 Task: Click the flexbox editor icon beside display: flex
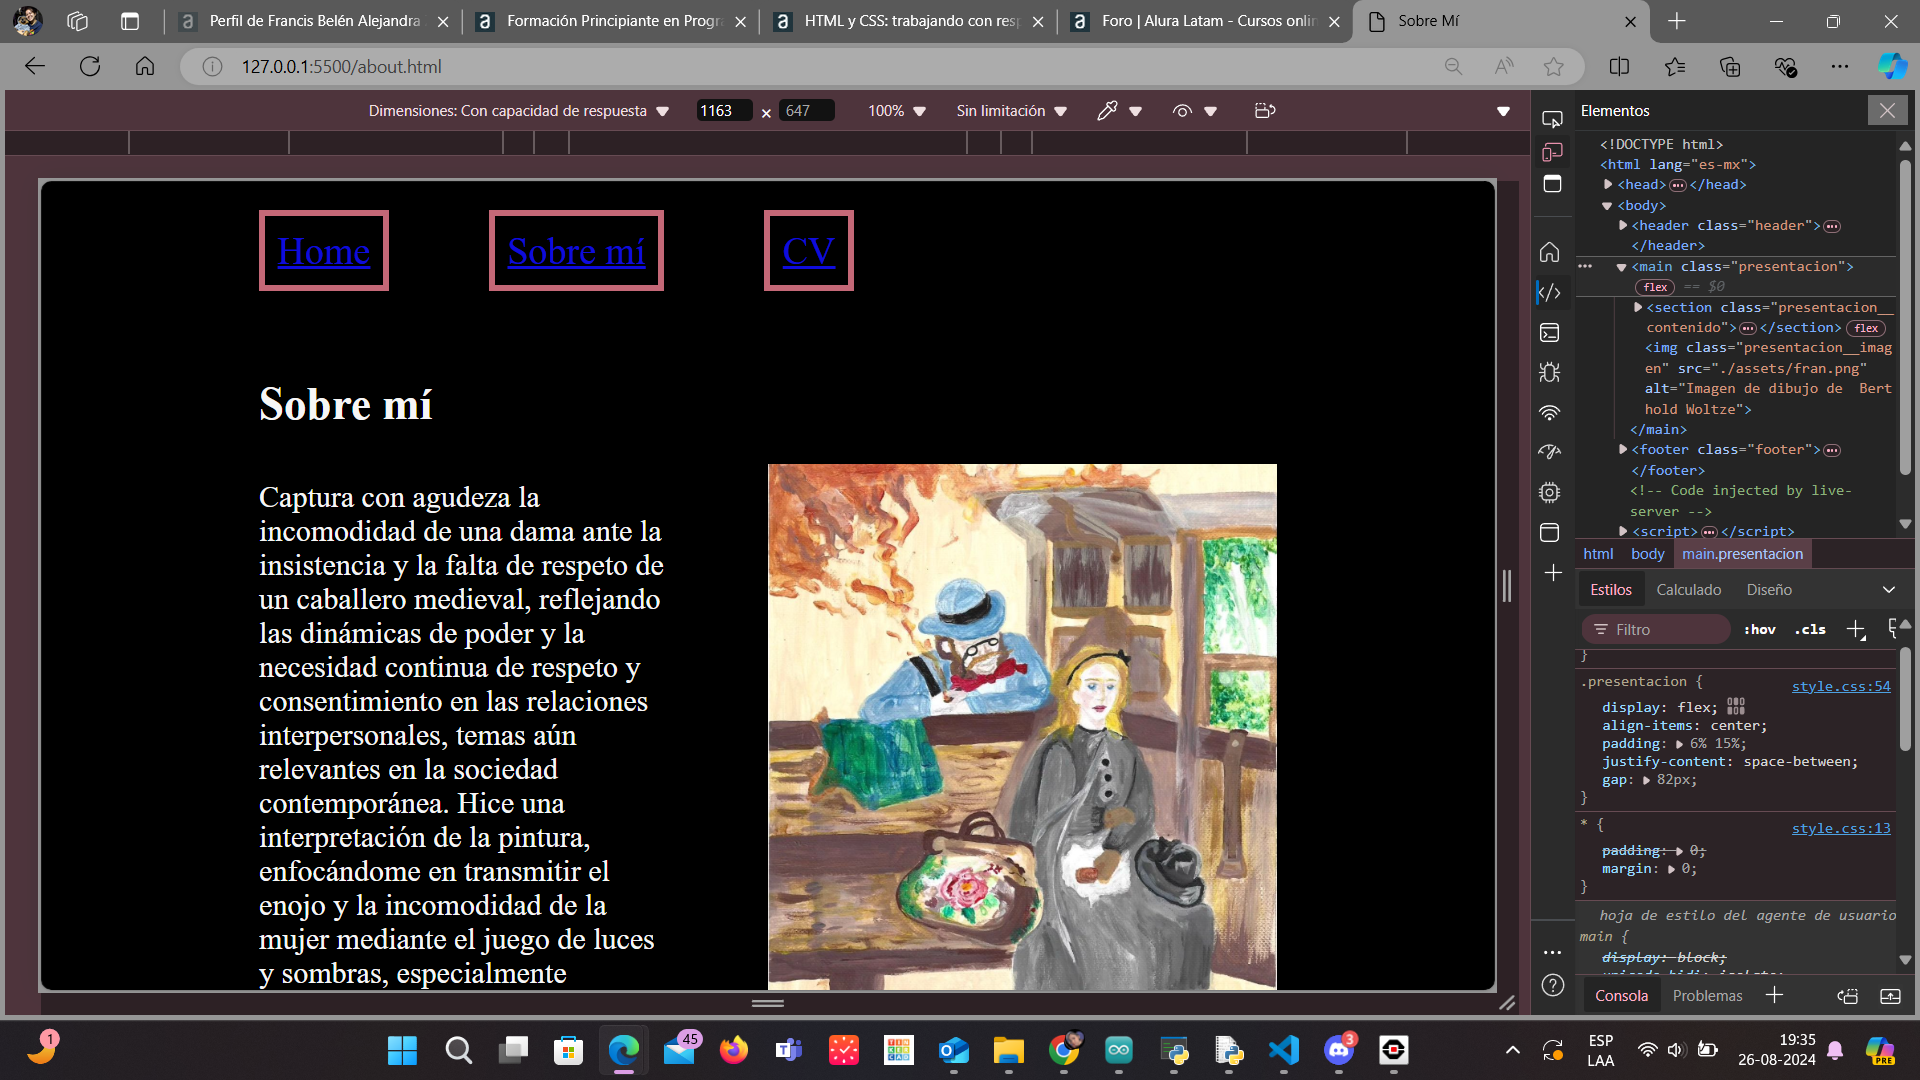(x=1736, y=706)
